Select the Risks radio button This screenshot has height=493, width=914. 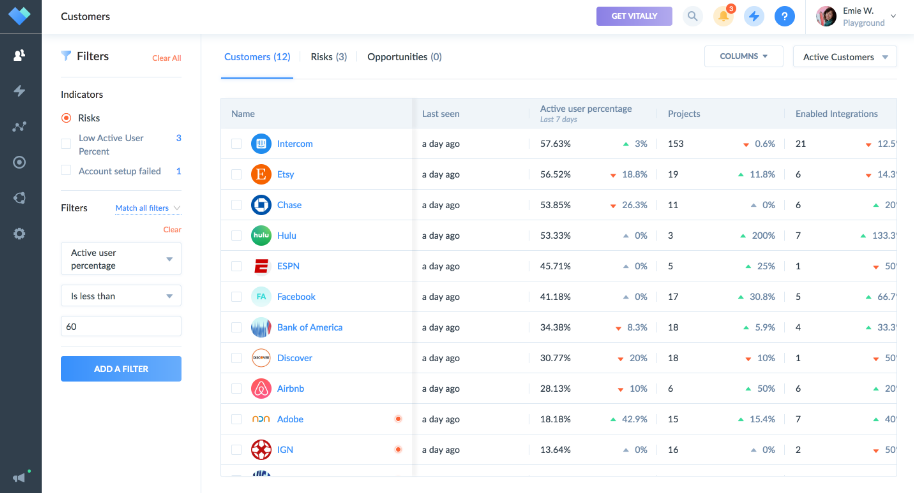(x=66, y=118)
